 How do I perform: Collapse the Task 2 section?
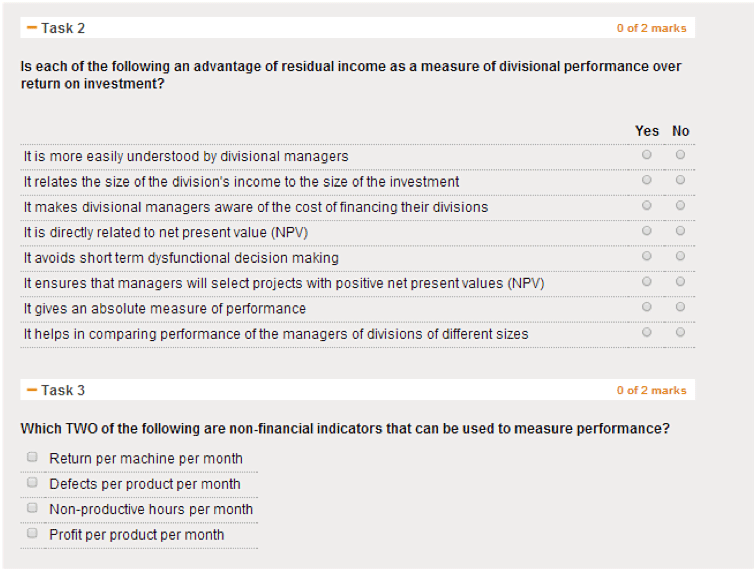[x=32, y=28]
